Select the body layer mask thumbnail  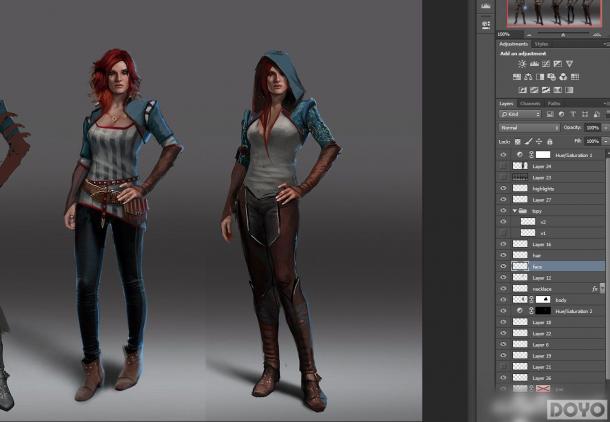coord(543,300)
